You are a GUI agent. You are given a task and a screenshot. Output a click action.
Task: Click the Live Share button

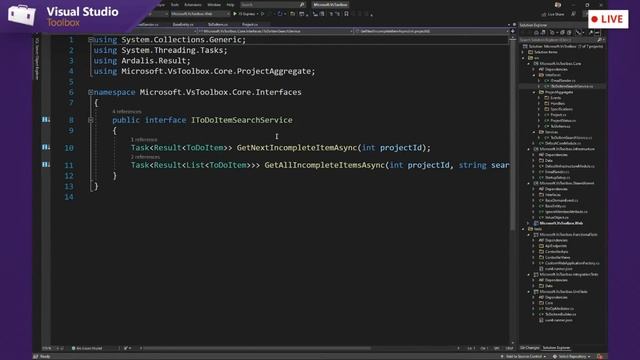[x=553, y=14]
